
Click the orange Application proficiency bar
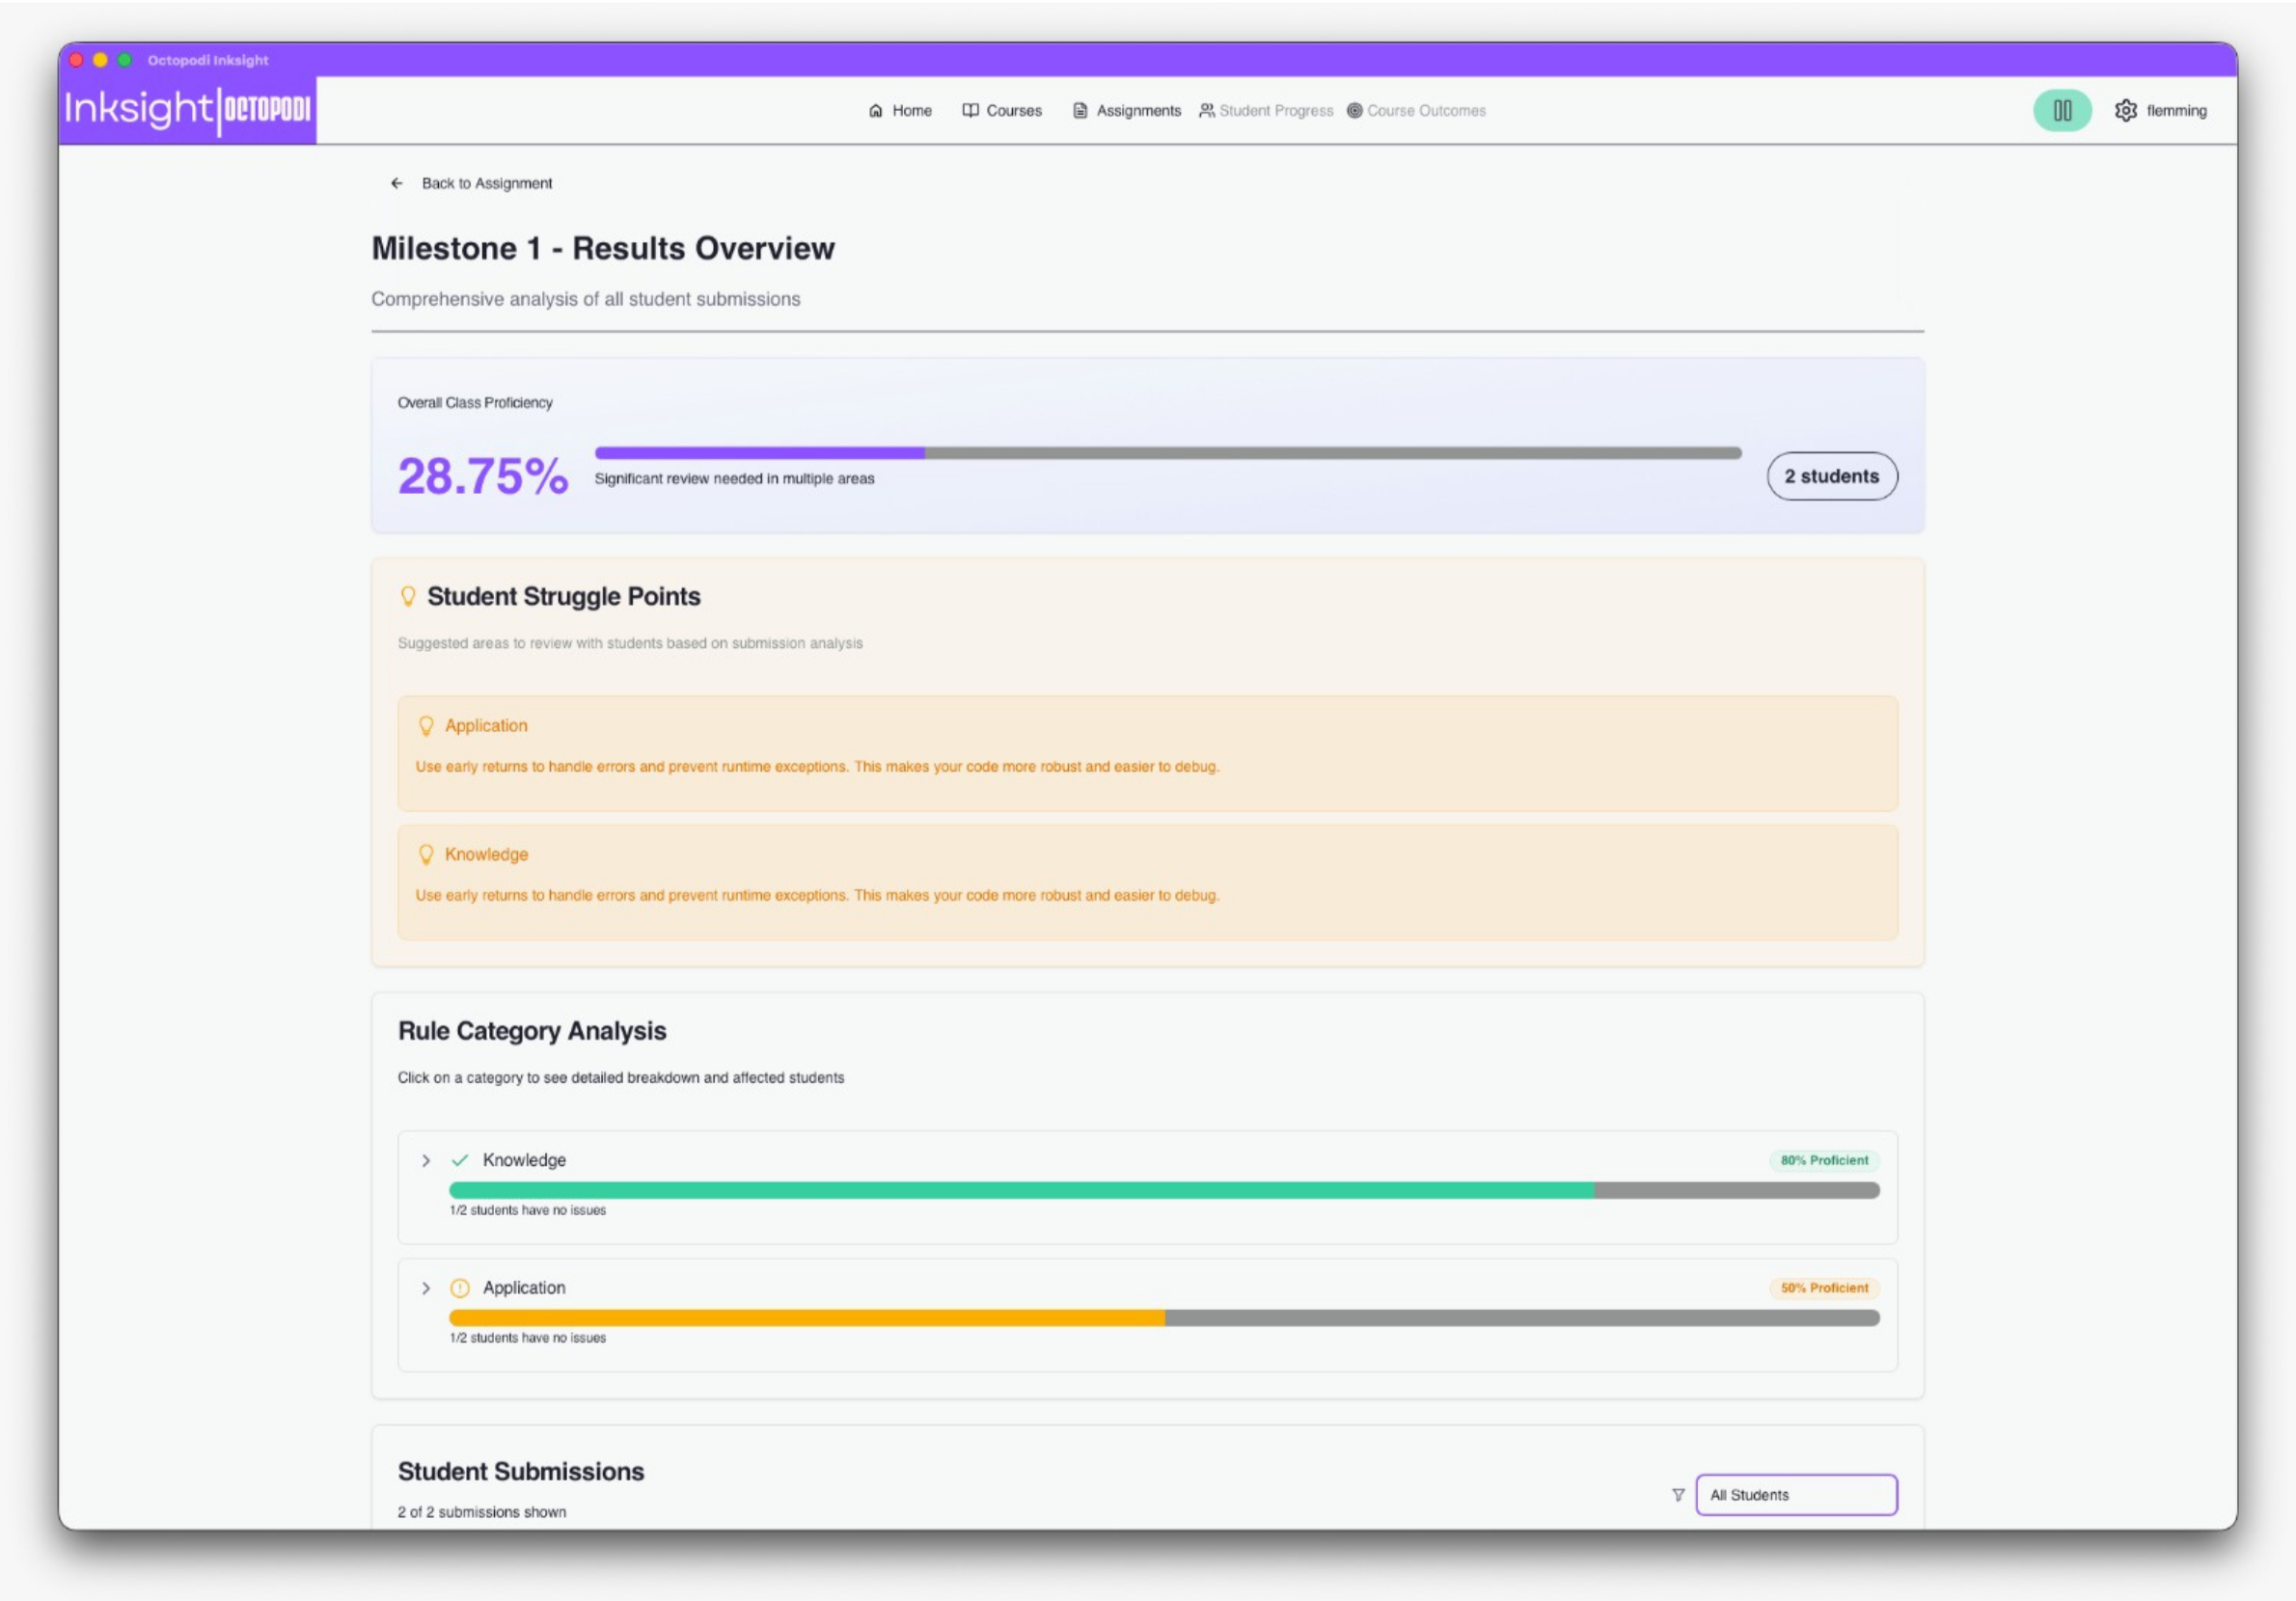(x=1164, y=1318)
